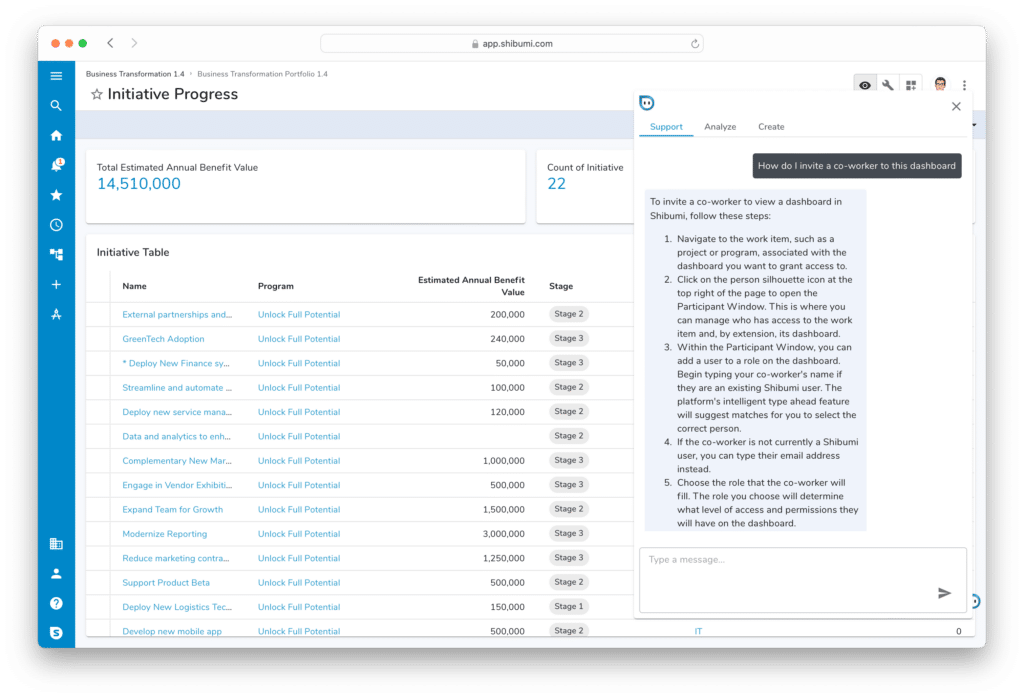Image resolution: width=1024 pixels, height=698 pixels.
Task: Switch to the Support tab
Action: pyautogui.click(x=666, y=127)
